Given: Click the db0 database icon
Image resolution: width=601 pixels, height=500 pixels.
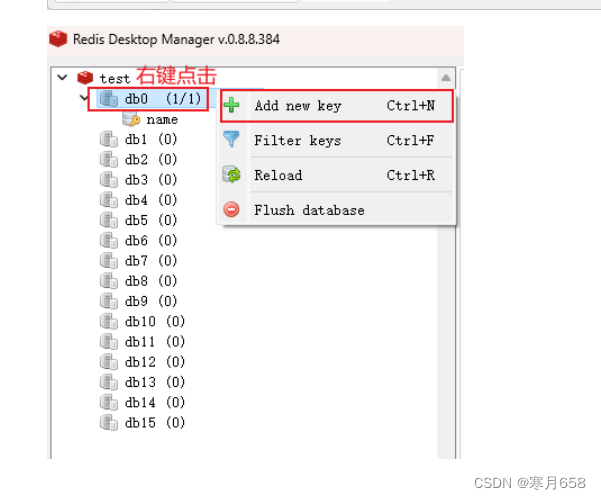Looking at the screenshot, I should tap(109, 99).
